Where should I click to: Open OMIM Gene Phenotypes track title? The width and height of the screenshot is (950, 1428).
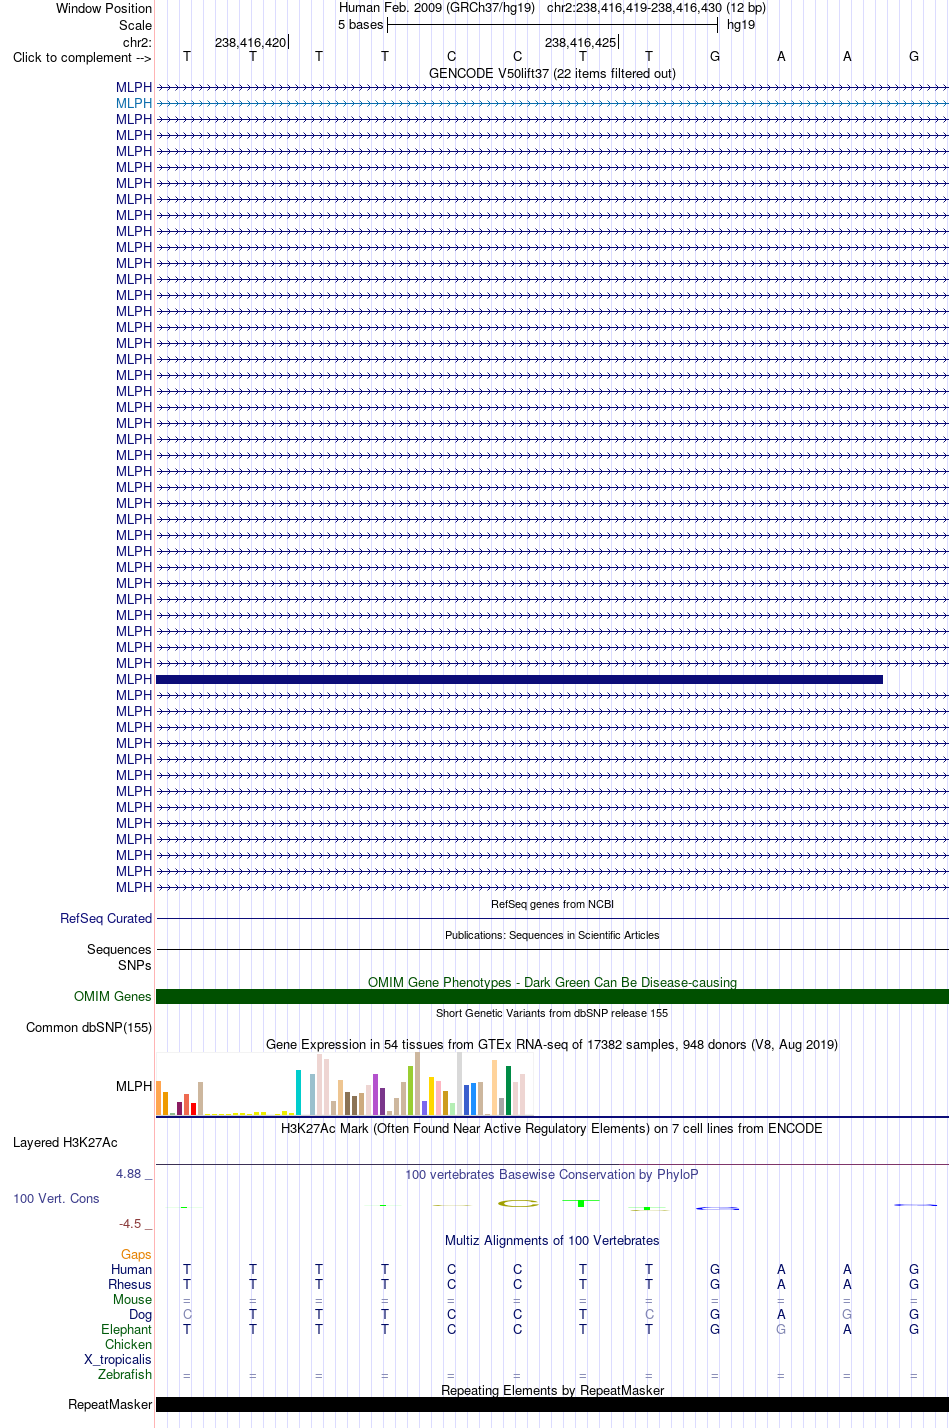click(x=552, y=982)
